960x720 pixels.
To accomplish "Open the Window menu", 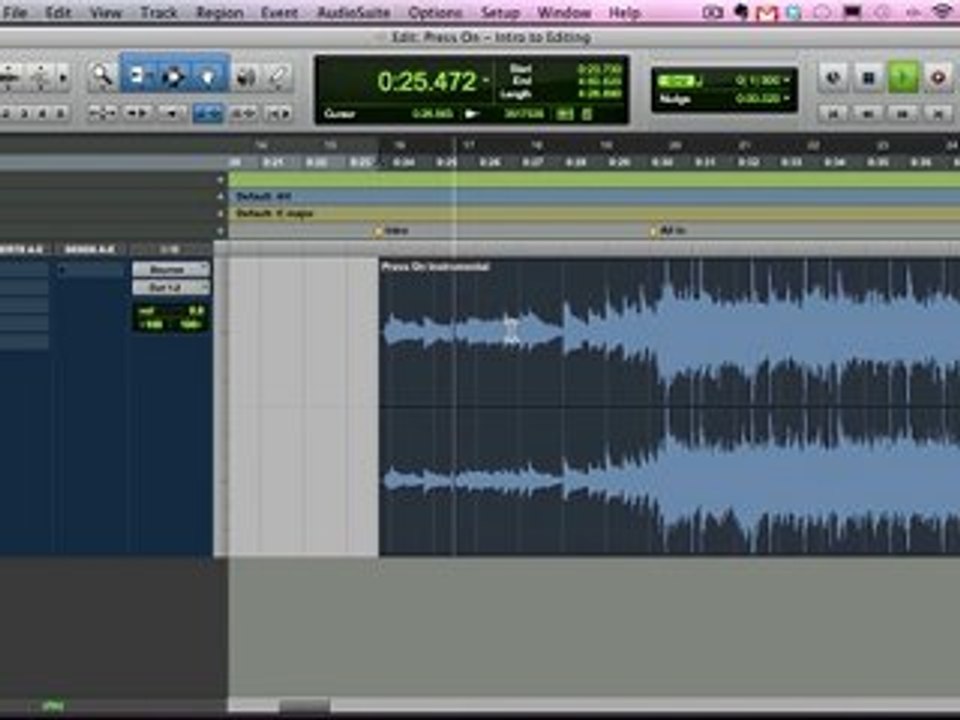I will coord(563,12).
